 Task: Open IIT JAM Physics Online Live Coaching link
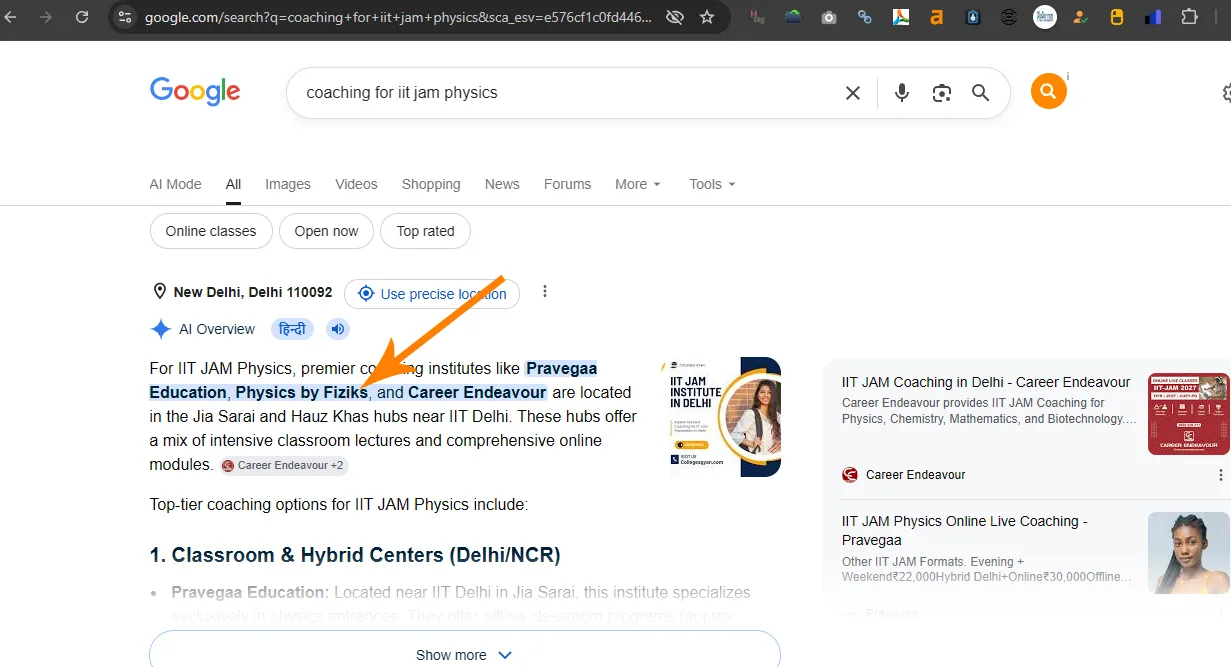pos(964,530)
